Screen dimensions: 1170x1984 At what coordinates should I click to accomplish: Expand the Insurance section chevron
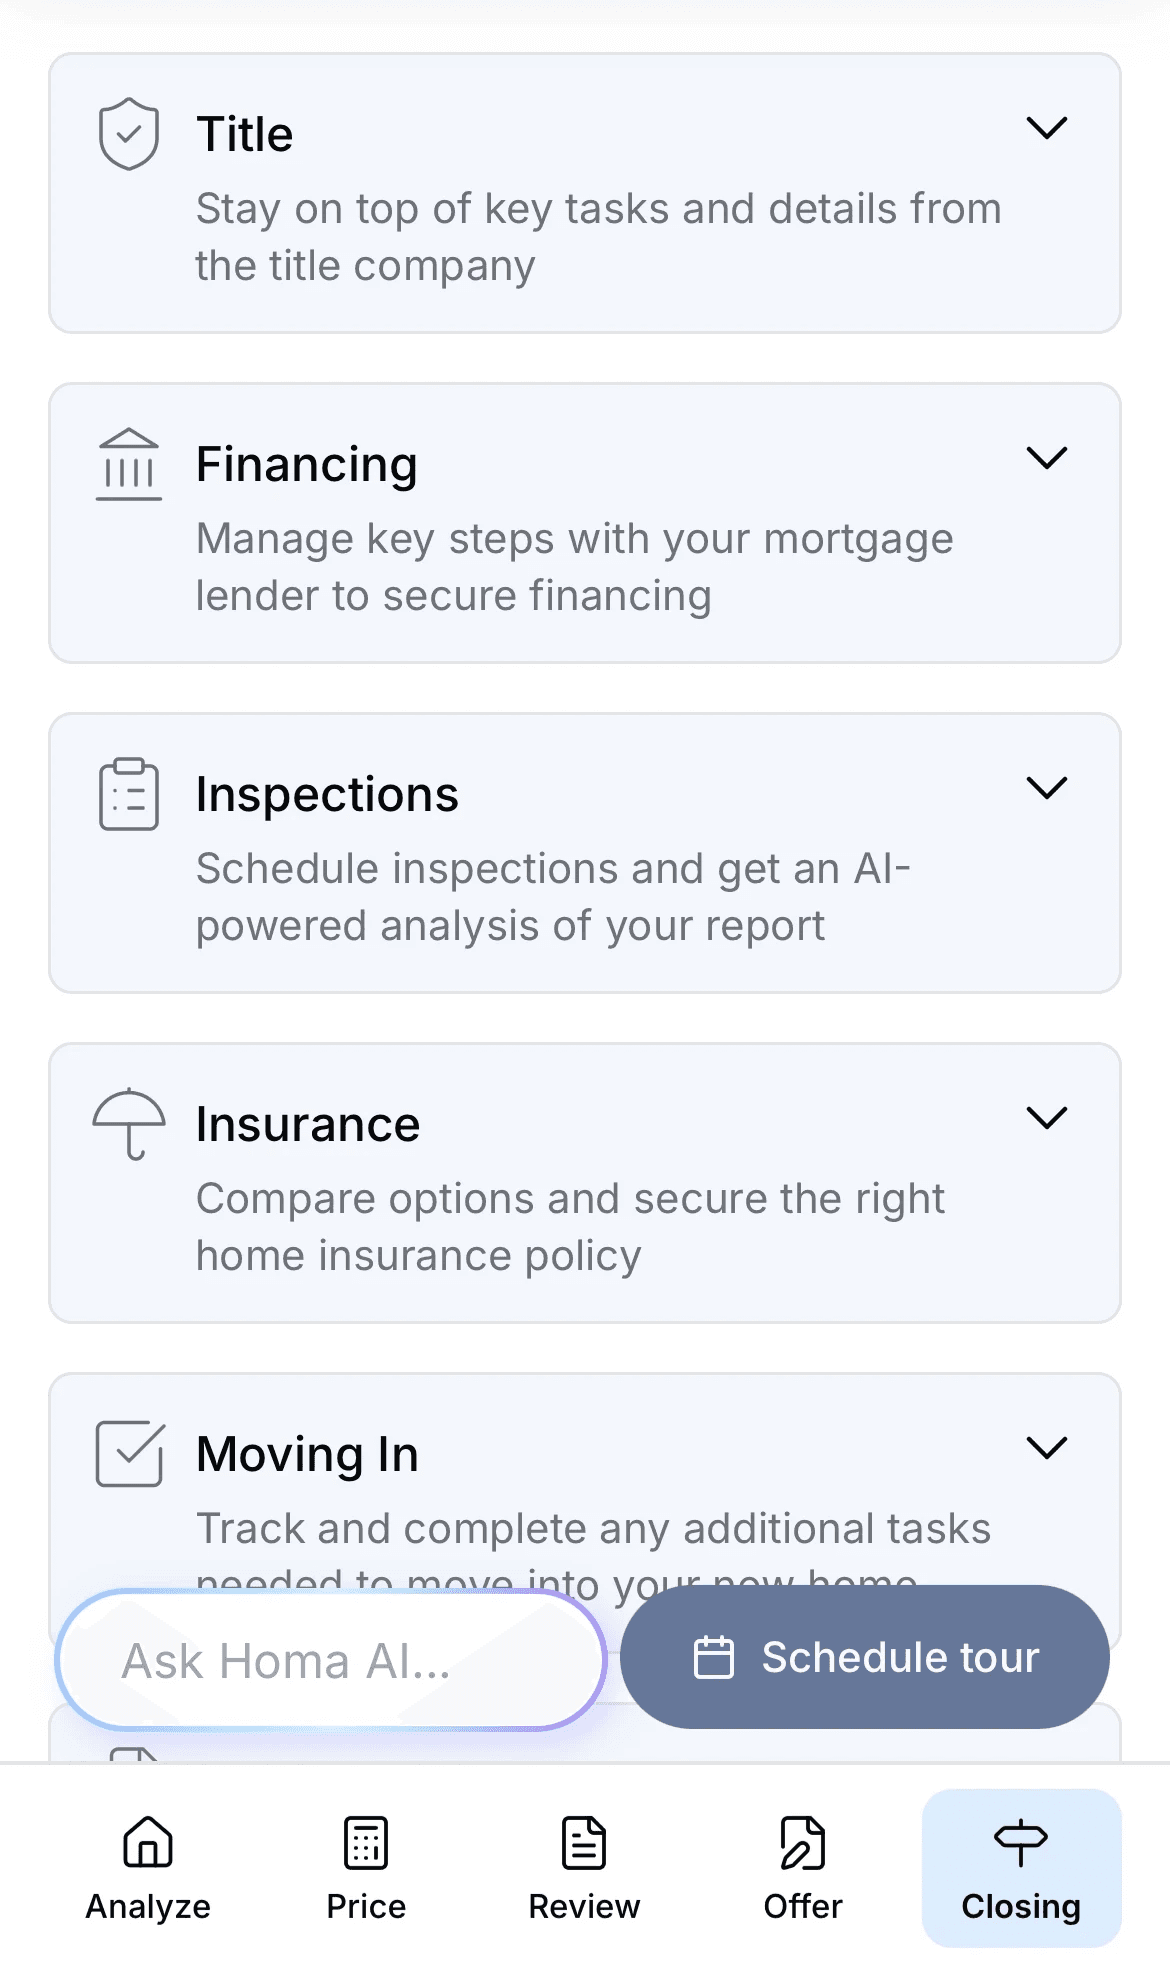pyautogui.click(x=1047, y=1118)
